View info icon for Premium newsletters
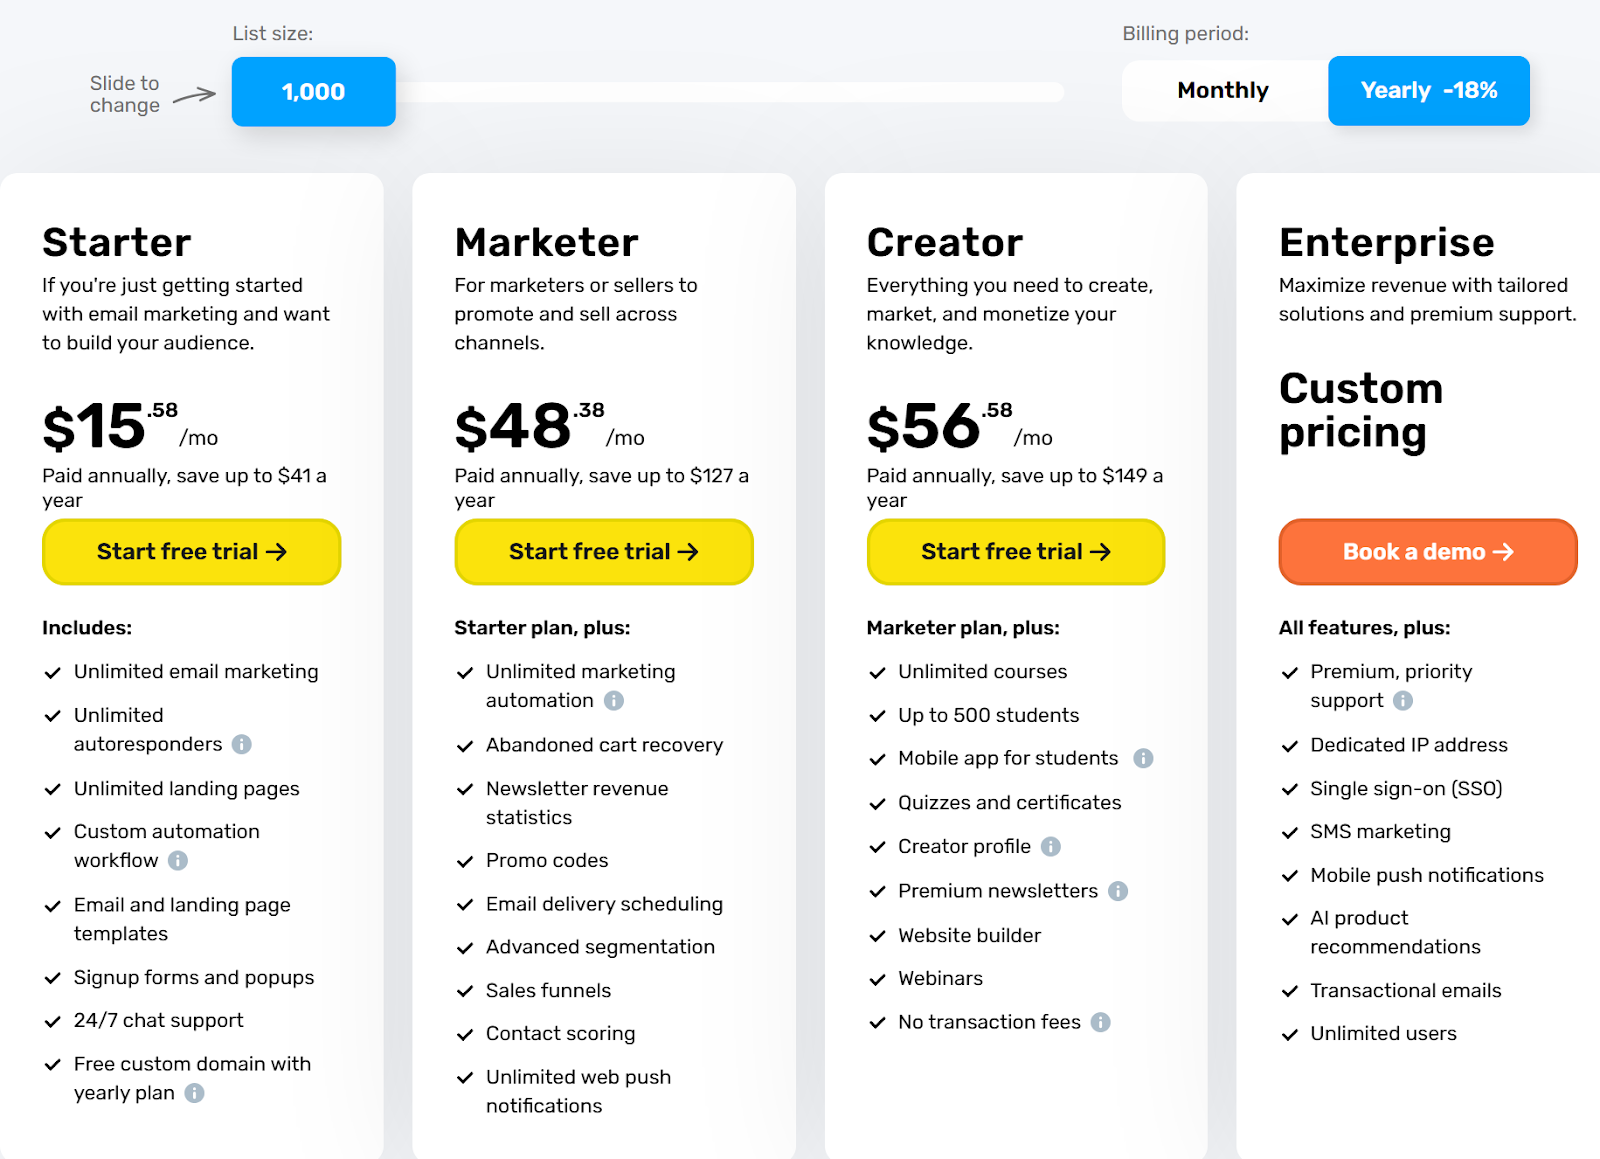 (1120, 891)
